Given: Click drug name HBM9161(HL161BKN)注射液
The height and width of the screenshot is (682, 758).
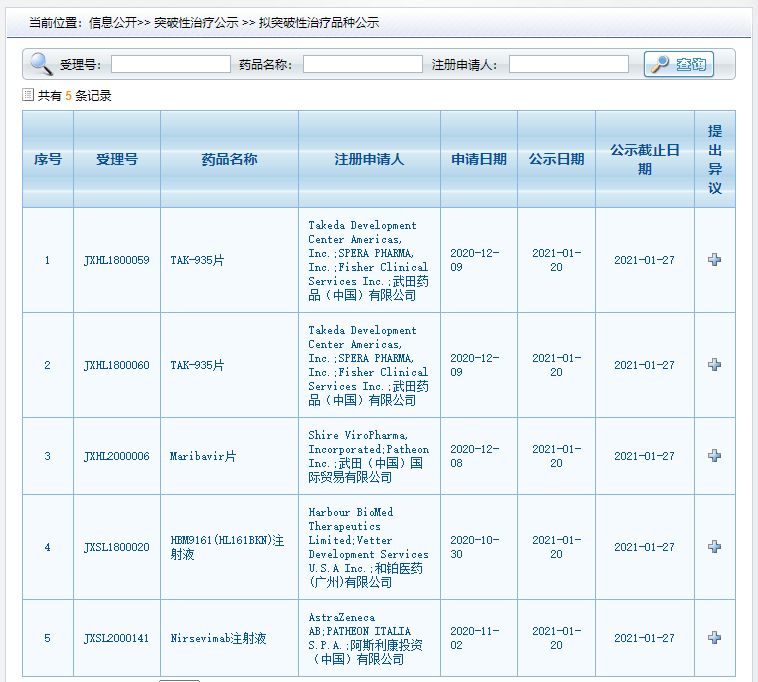Looking at the screenshot, I should click(227, 547).
